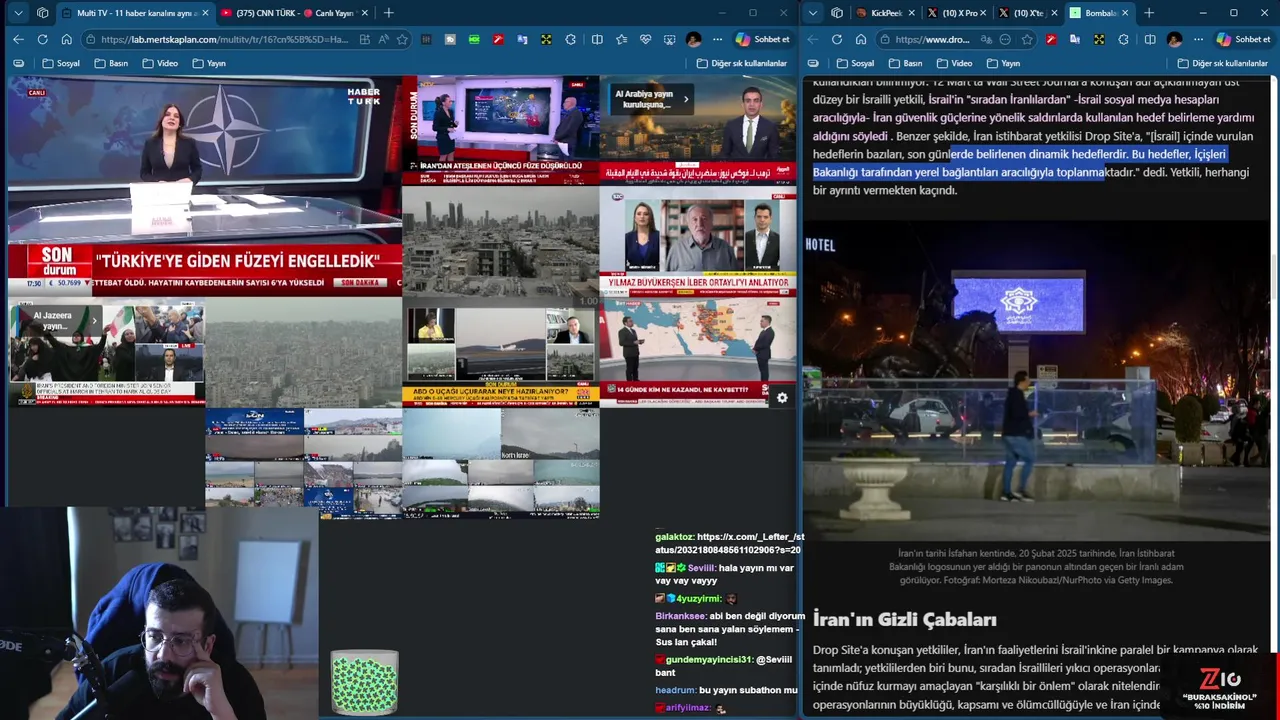The height and width of the screenshot is (720, 1280).
Task: Switch to KickPeek tab
Action: [886, 13]
